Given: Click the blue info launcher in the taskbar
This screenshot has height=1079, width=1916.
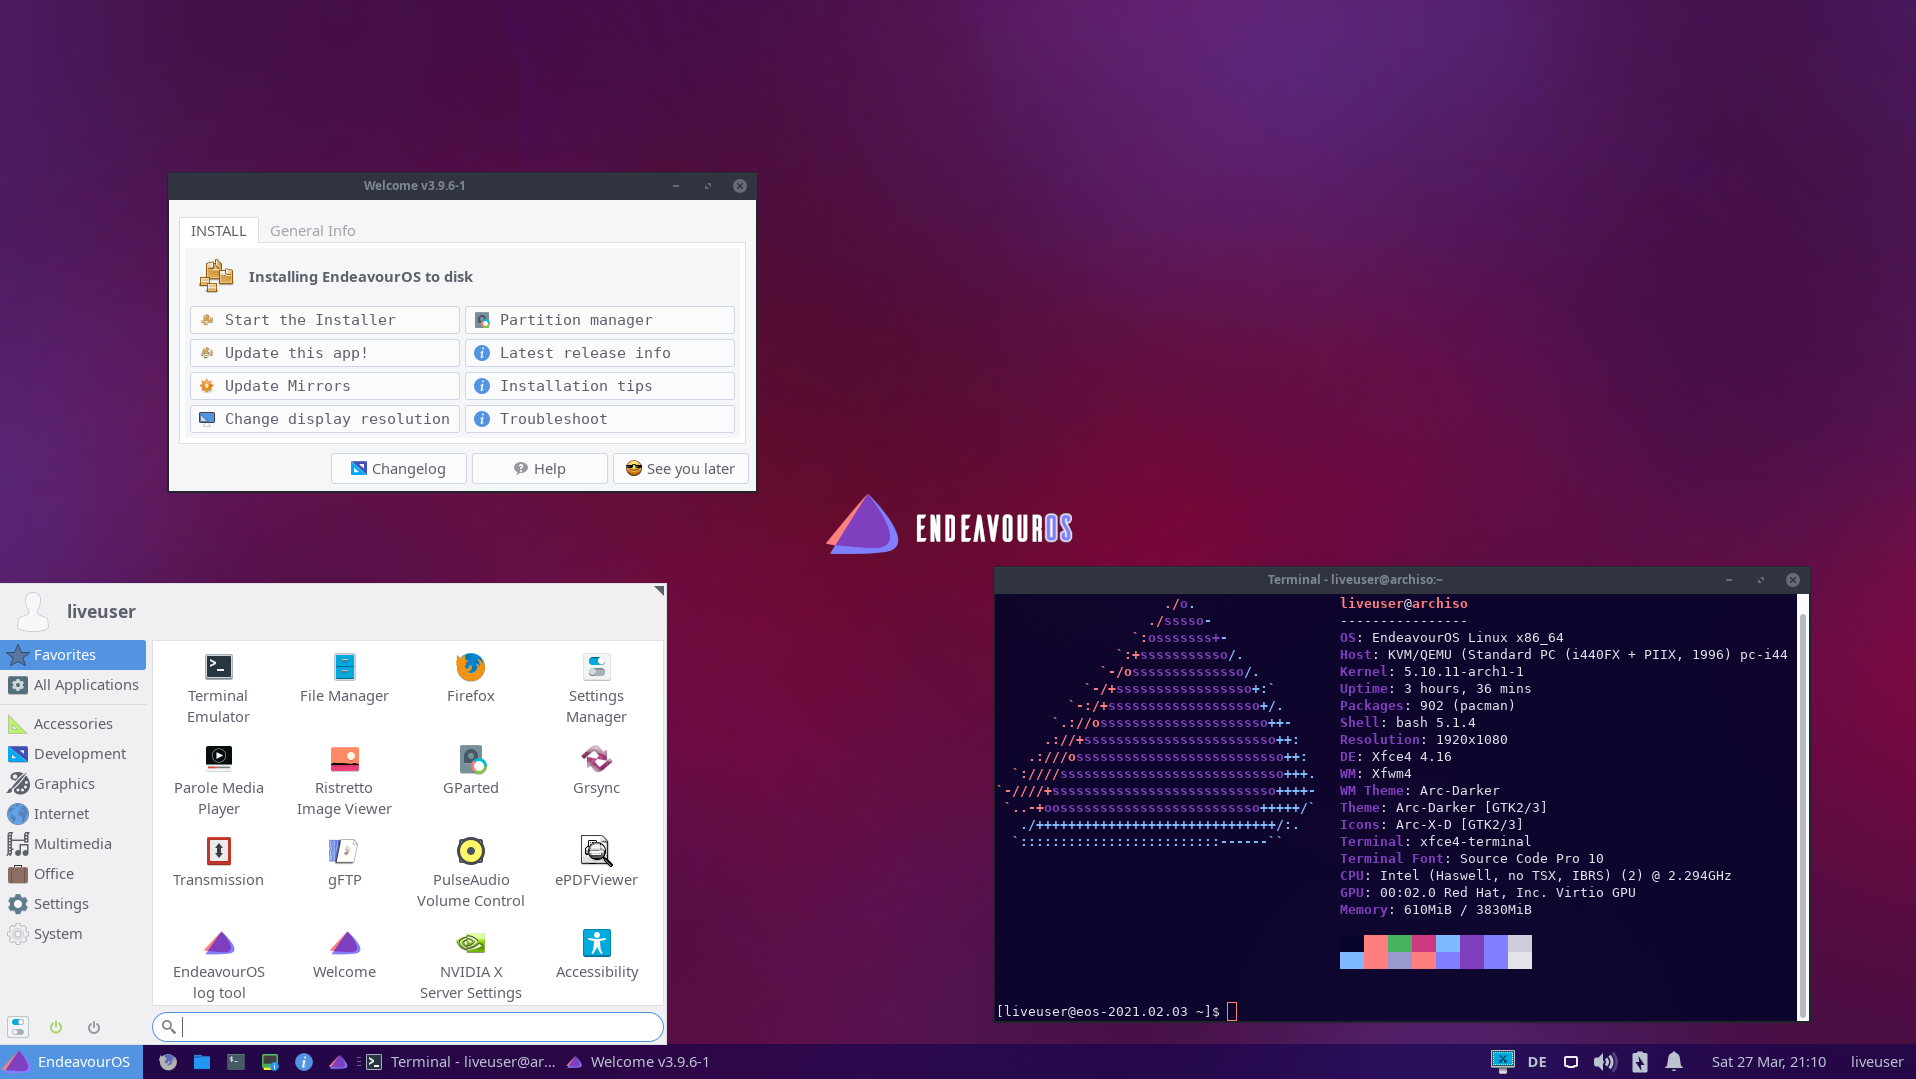Looking at the screenshot, I should [304, 1062].
